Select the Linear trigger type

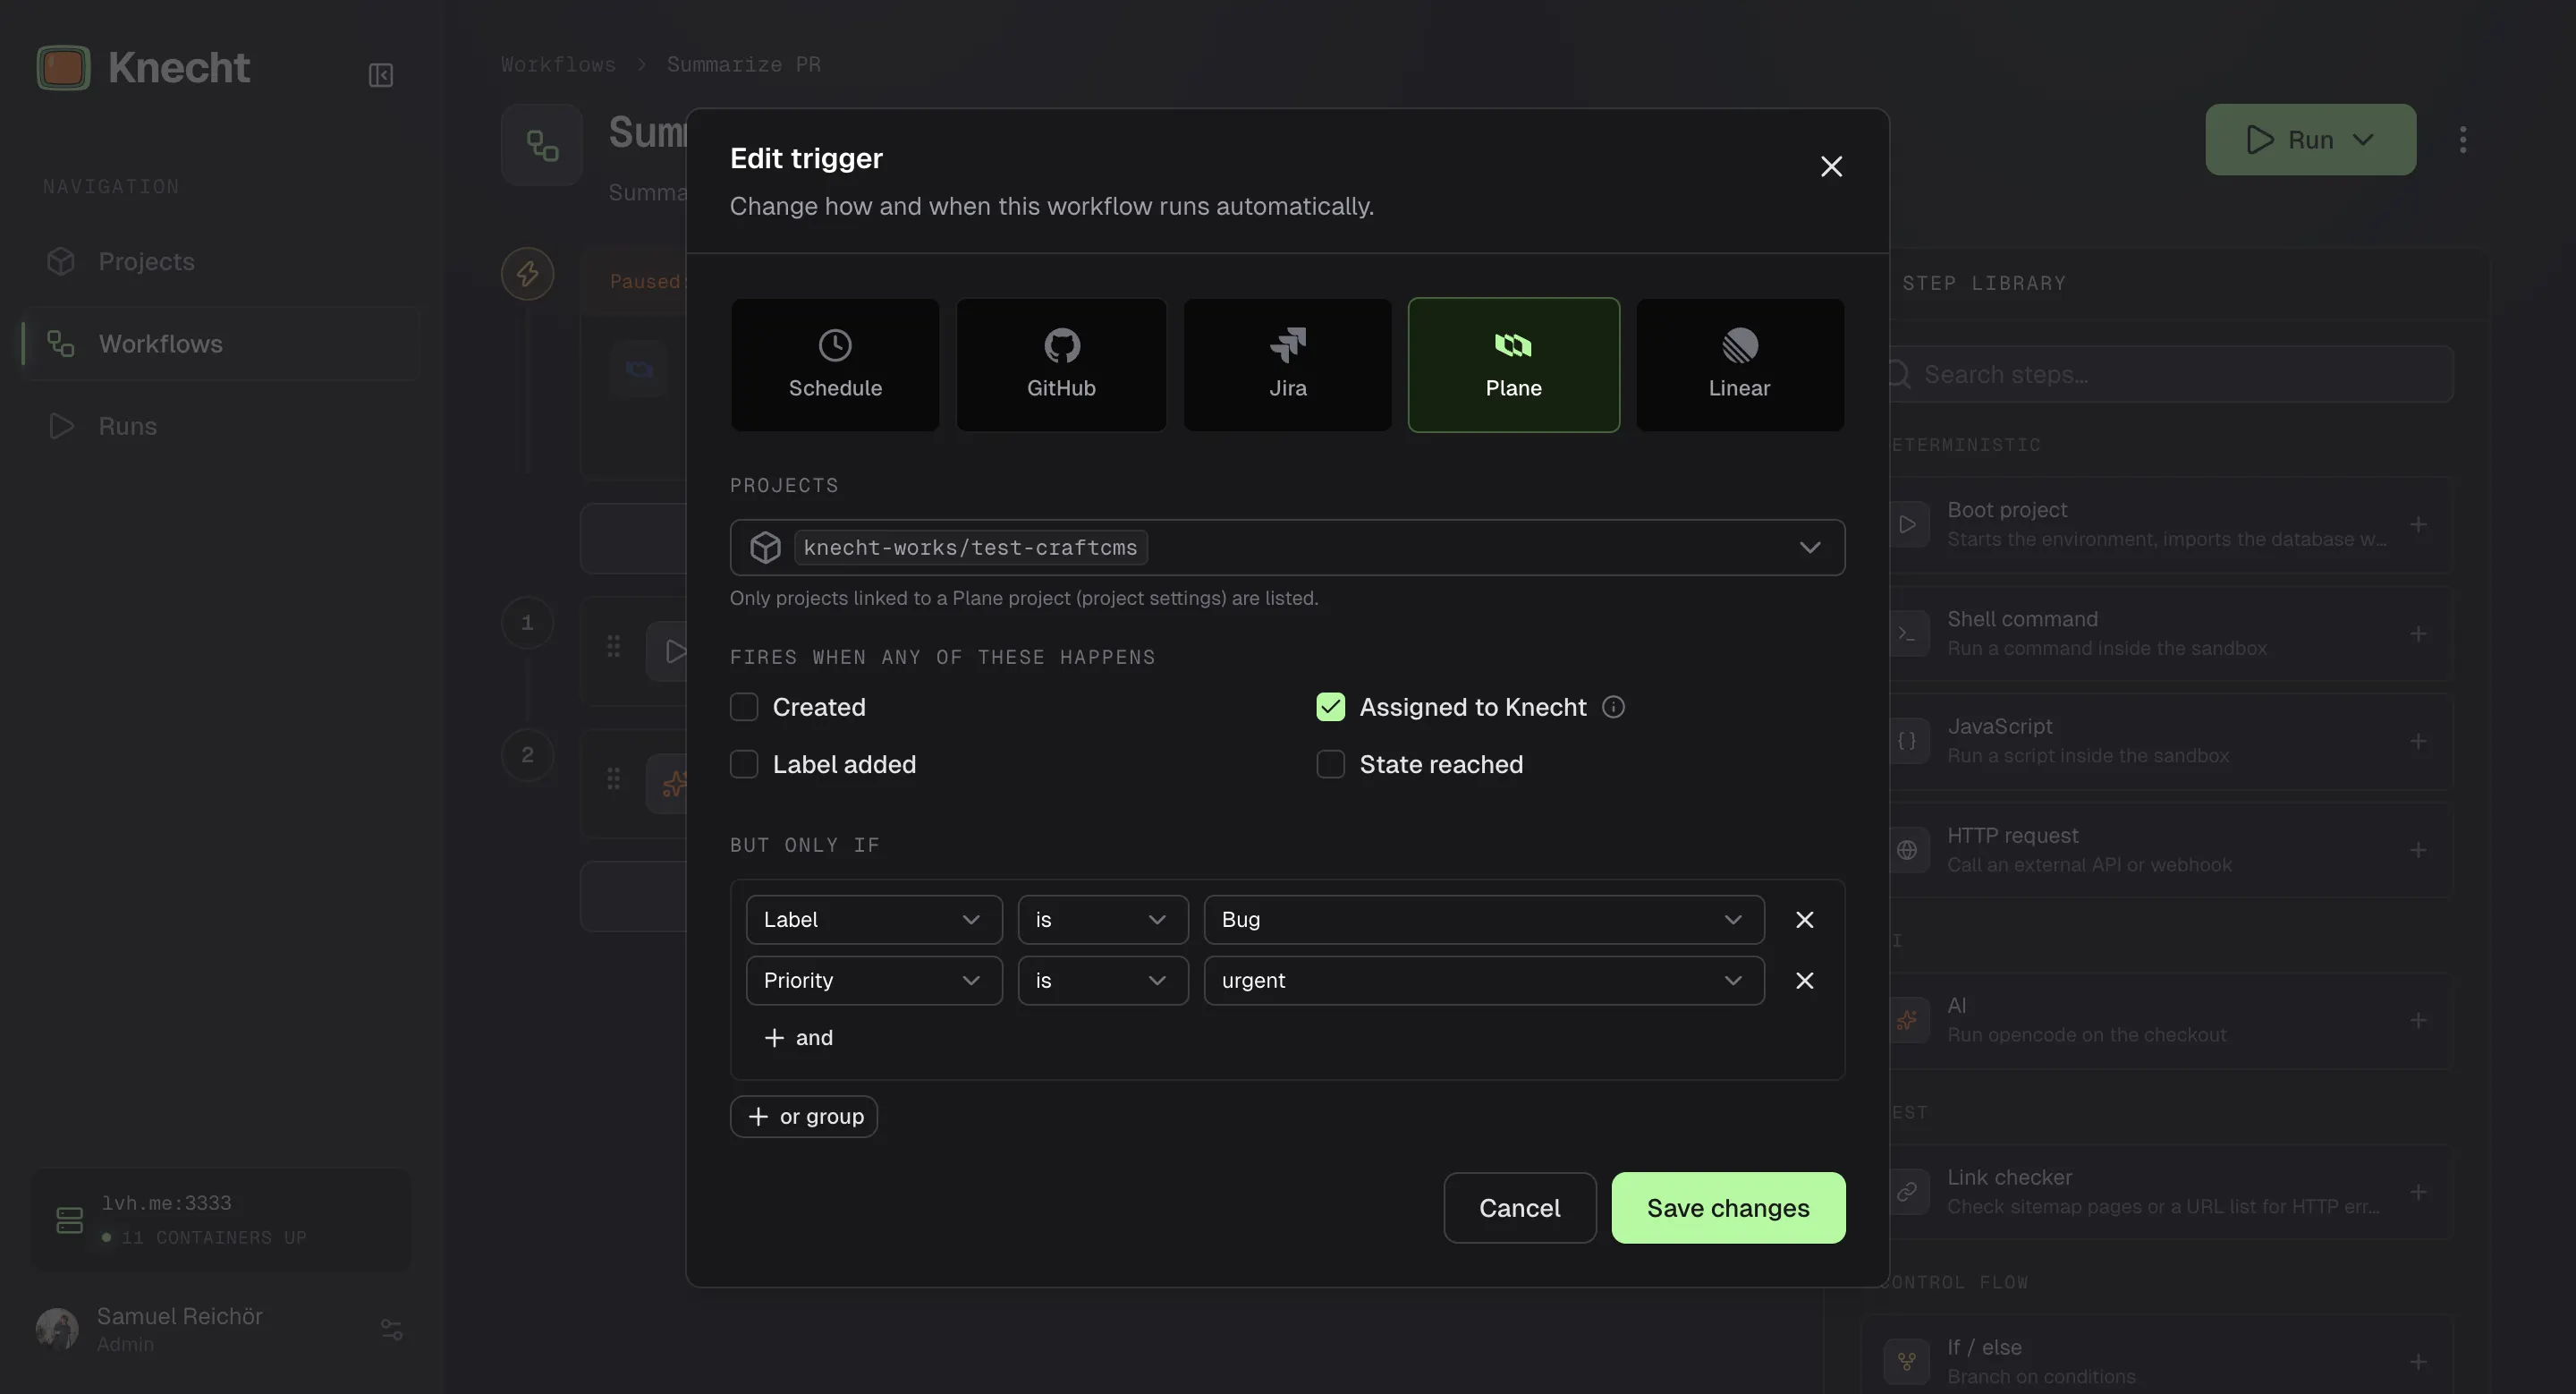(x=1740, y=365)
